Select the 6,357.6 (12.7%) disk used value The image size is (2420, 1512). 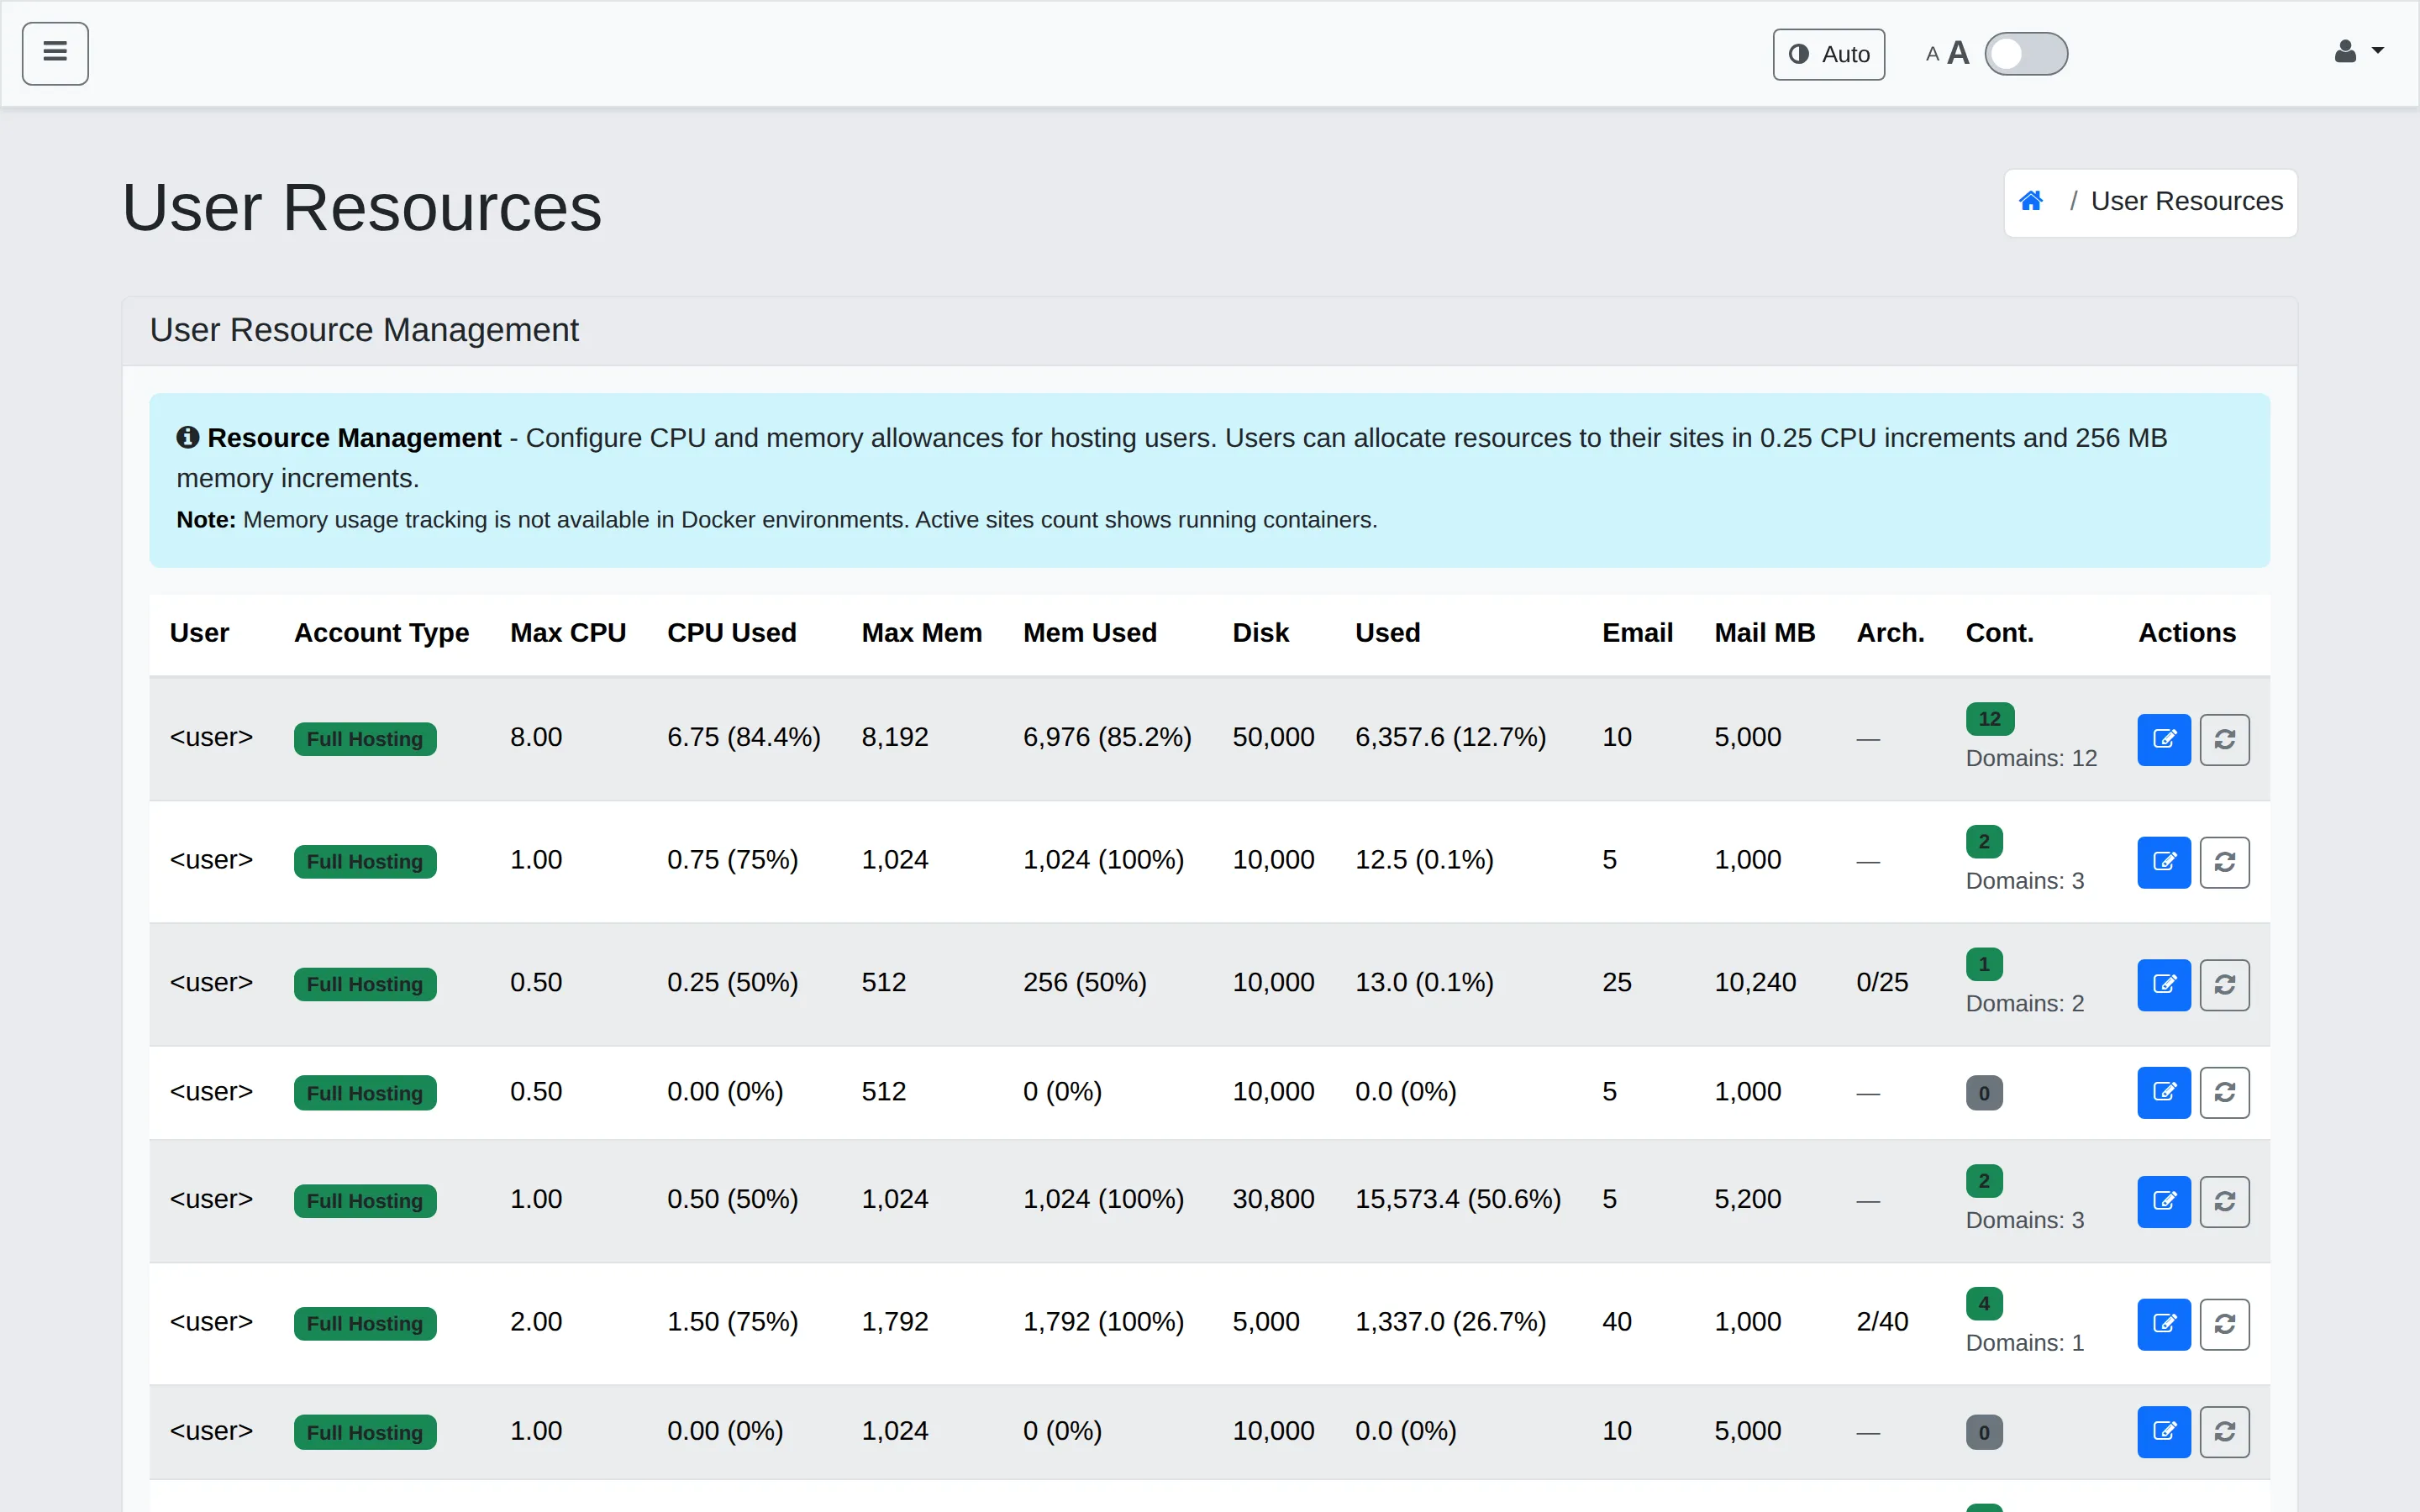pos(1450,737)
